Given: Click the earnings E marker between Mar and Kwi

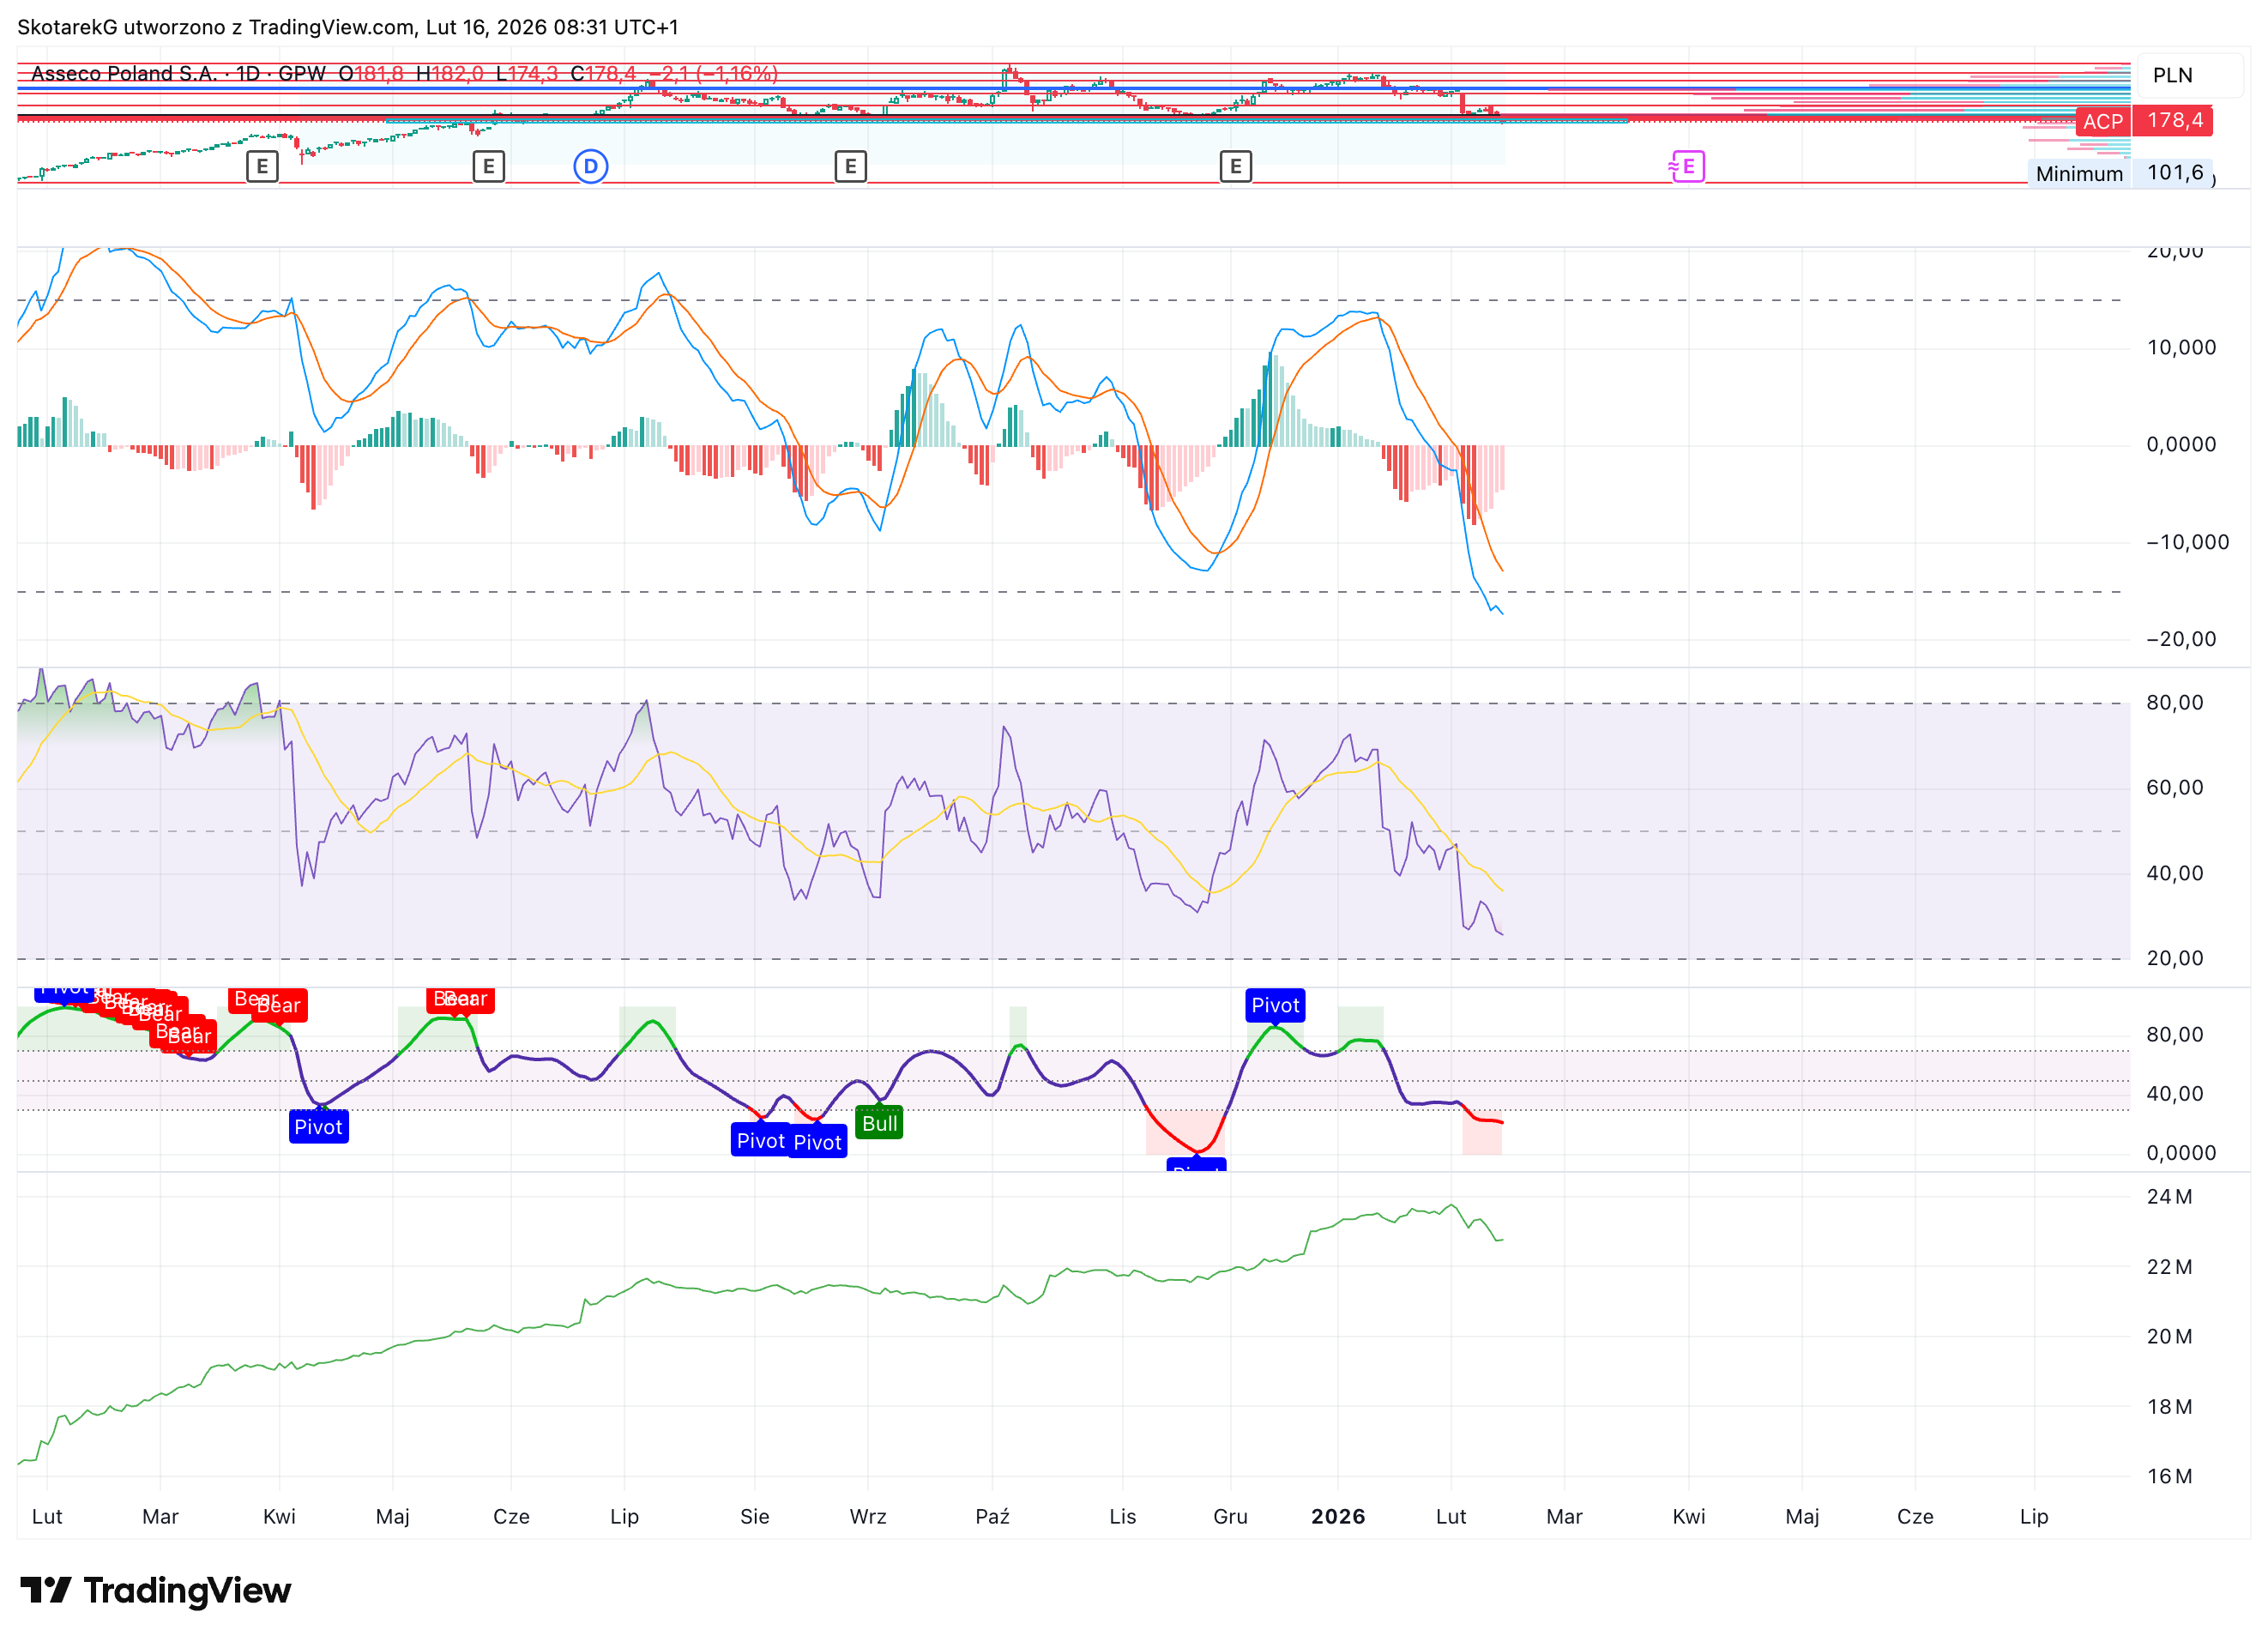Looking at the screenshot, I should [x=262, y=166].
